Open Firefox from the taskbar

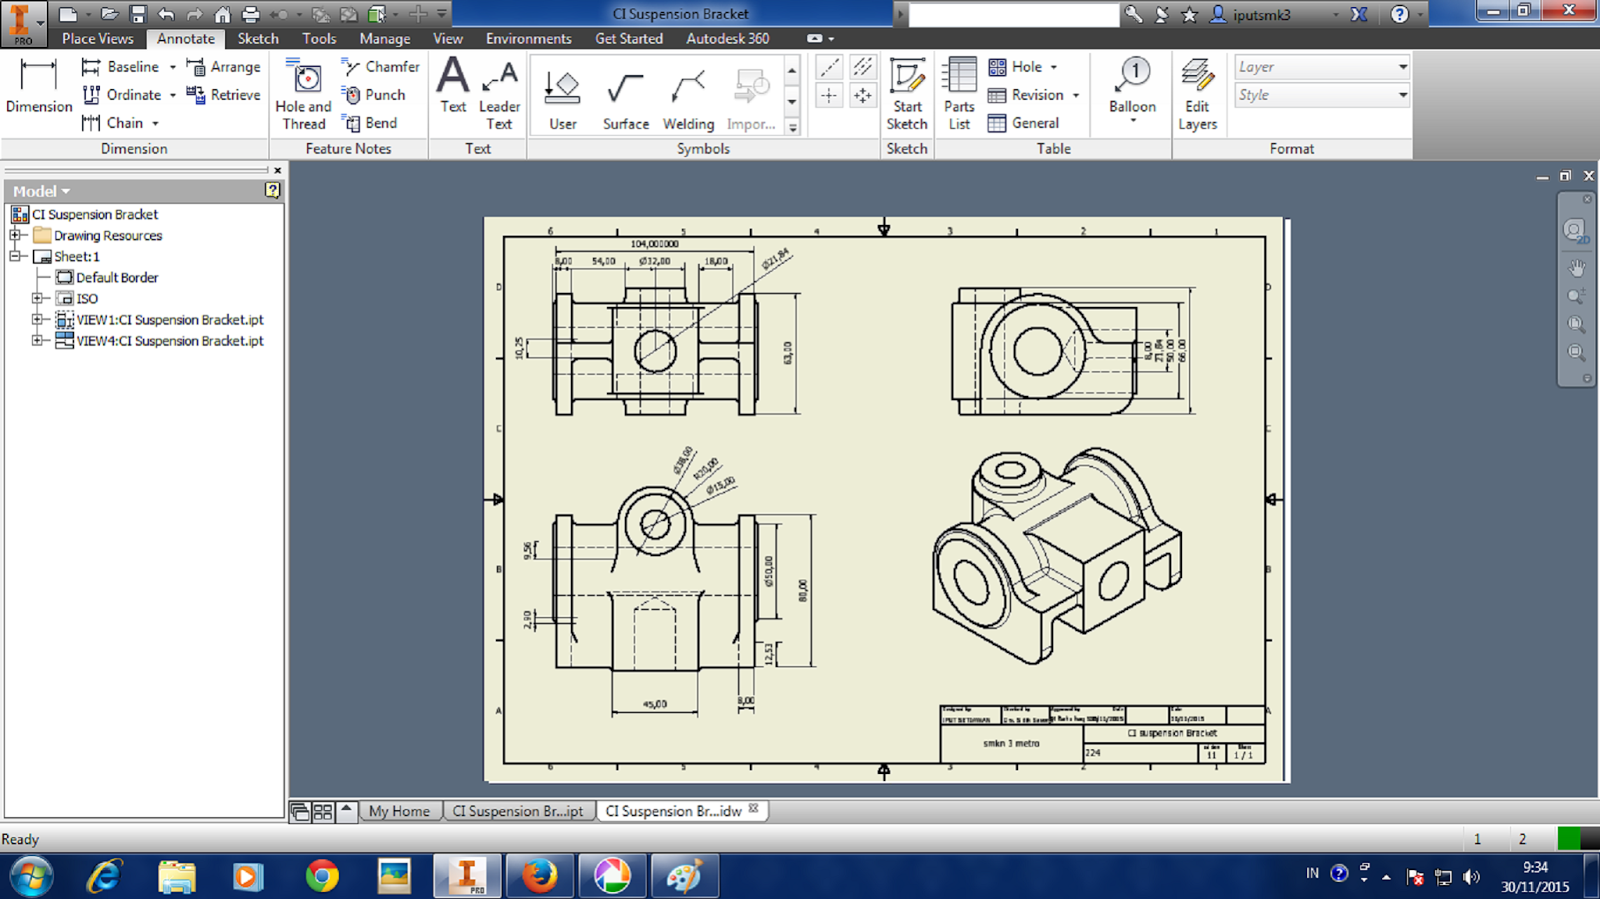coord(540,876)
